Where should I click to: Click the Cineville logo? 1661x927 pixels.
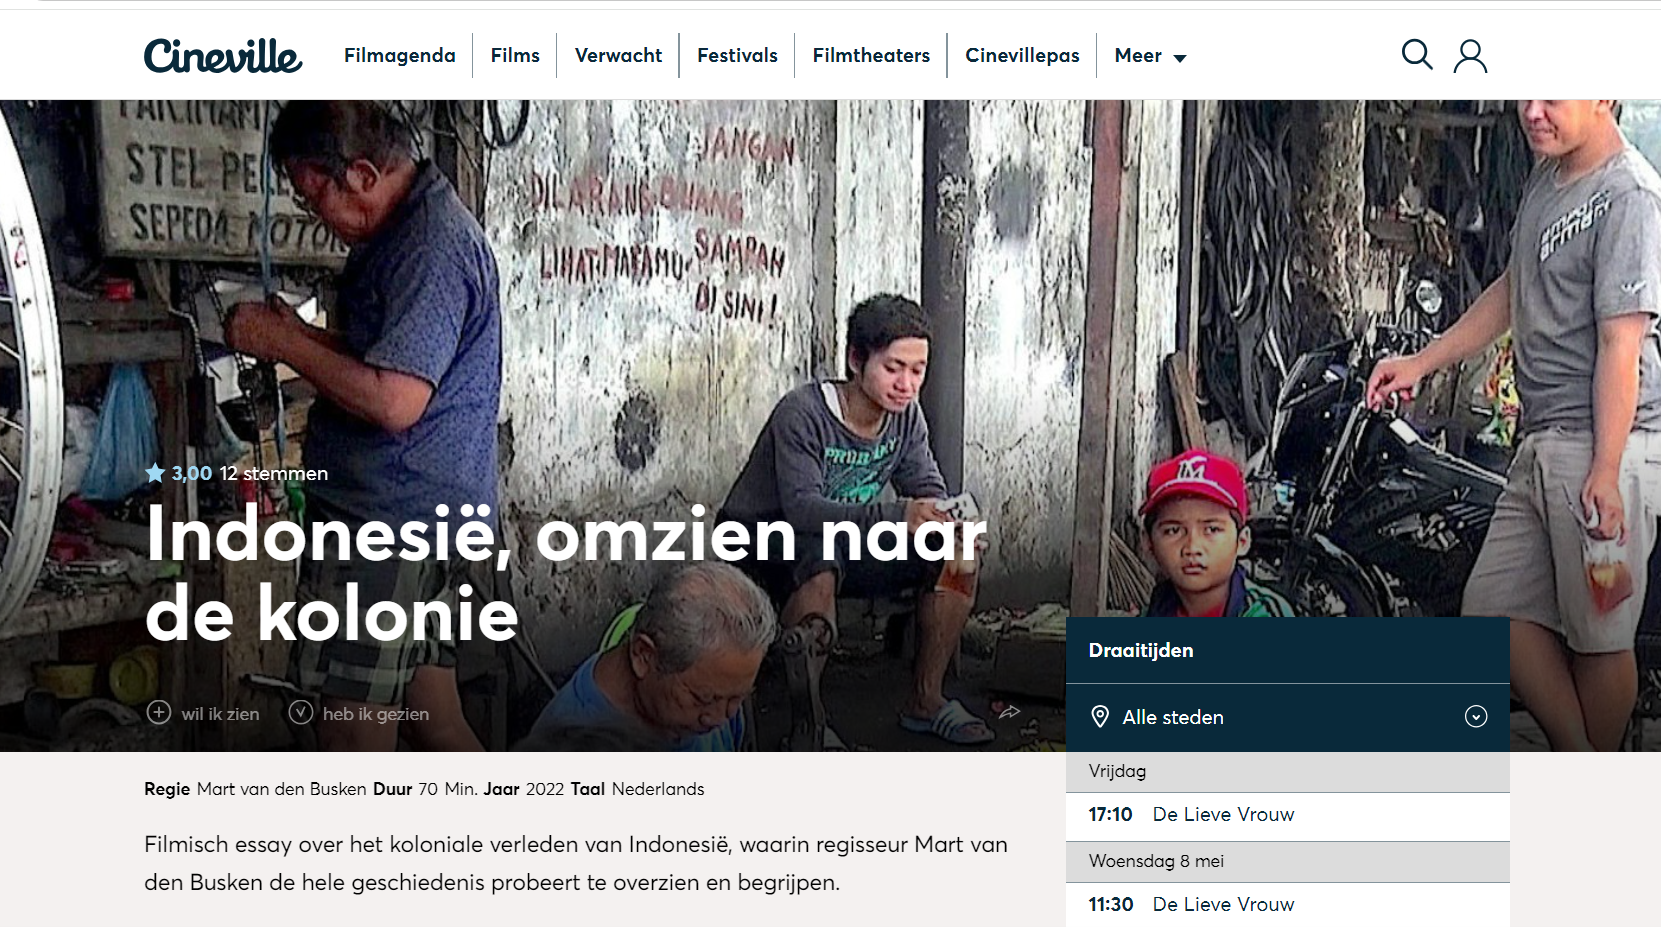coord(223,56)
